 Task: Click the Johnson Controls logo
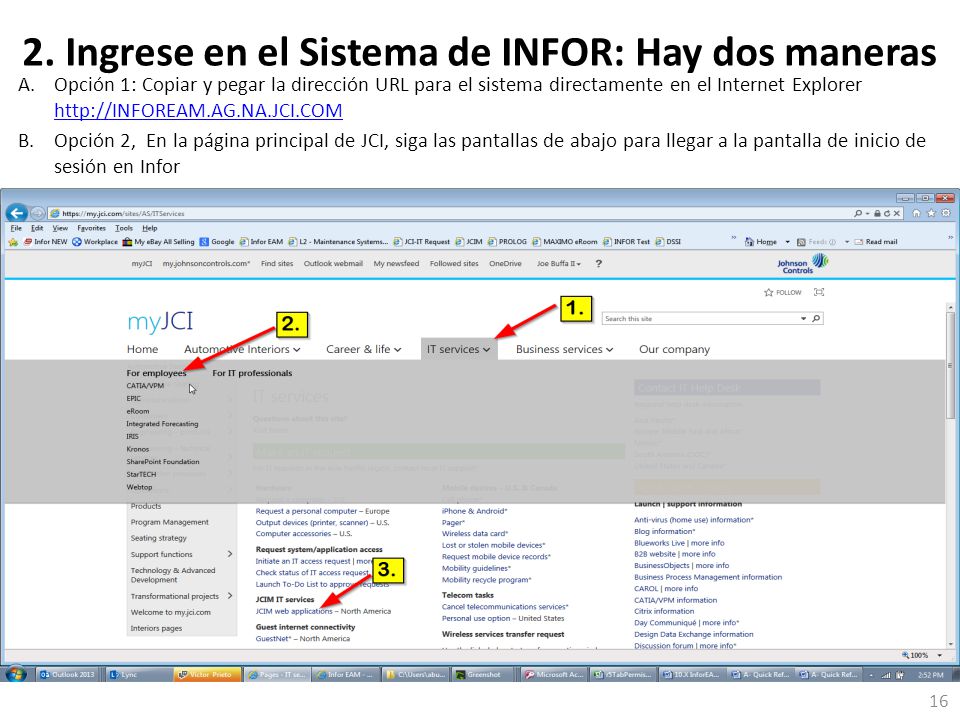point(803,264)
